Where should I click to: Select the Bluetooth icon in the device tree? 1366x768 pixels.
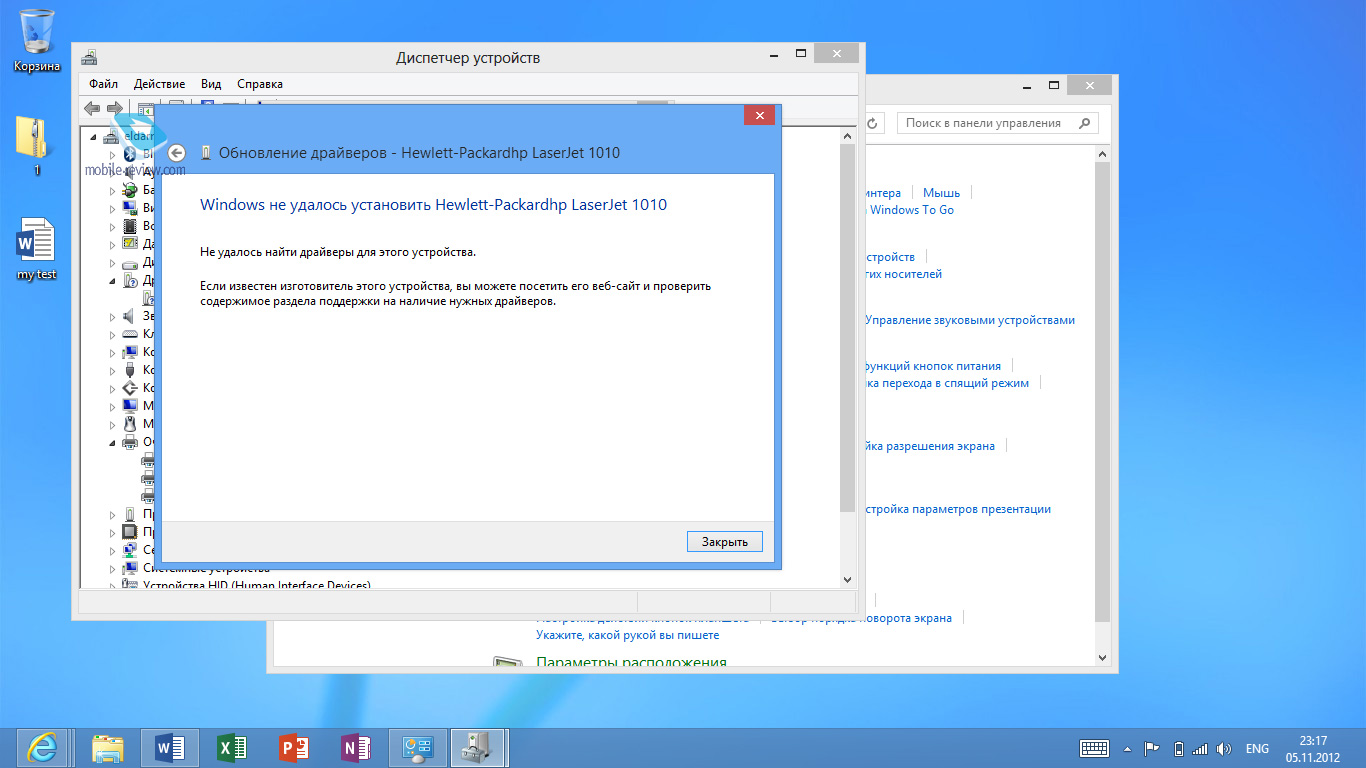tap(130, 154)
